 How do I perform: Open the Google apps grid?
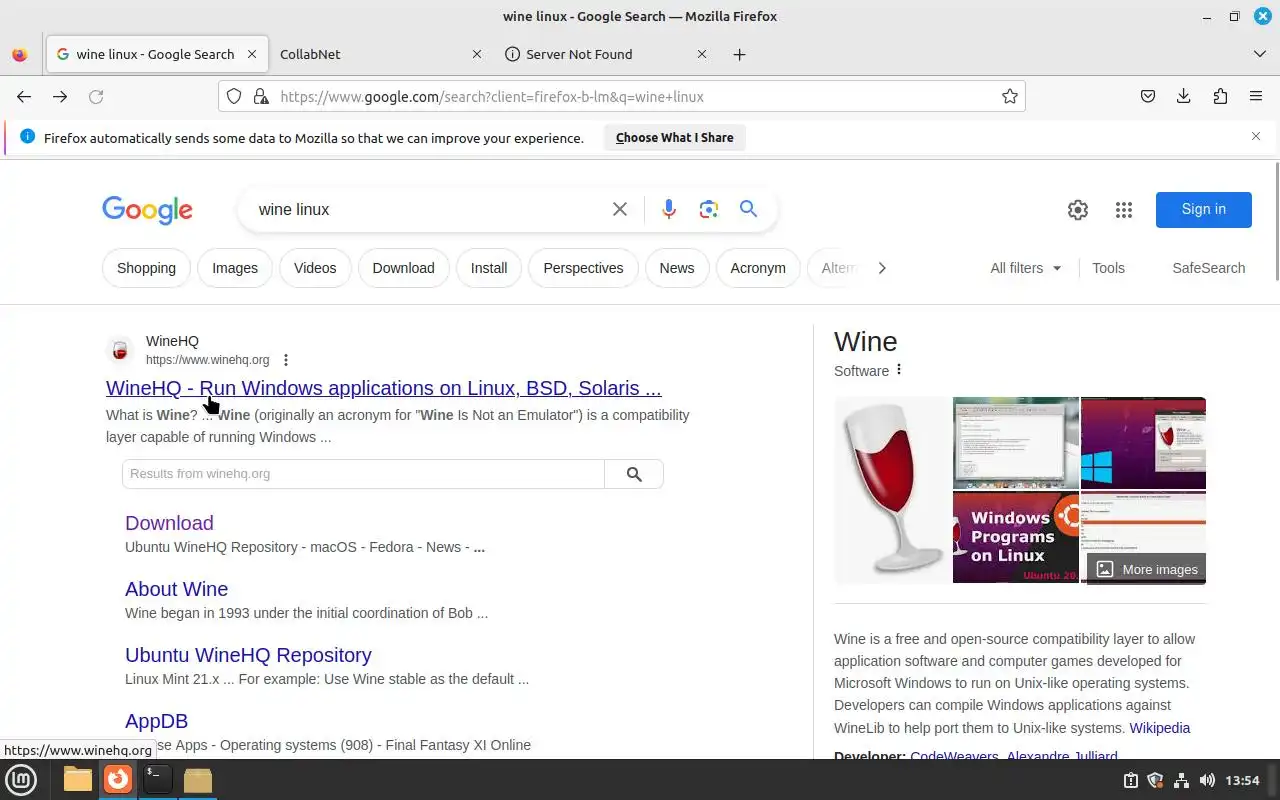coord(1124,209)
